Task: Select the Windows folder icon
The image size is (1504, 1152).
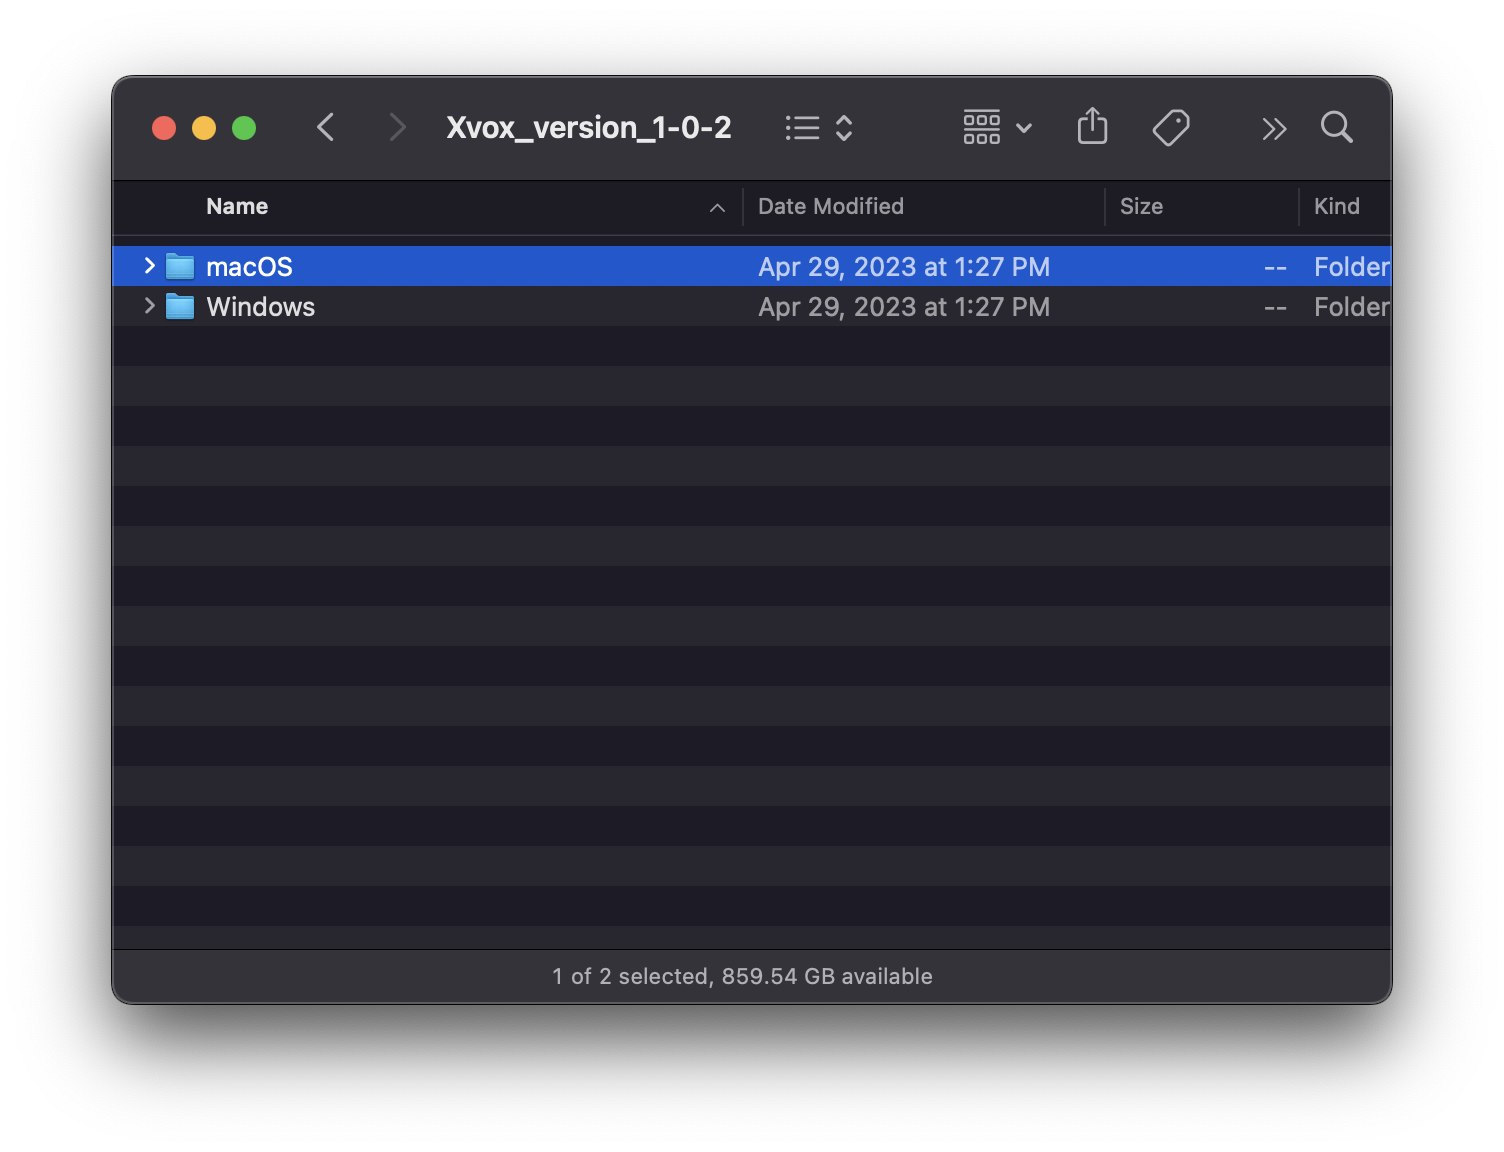Action: click(x=180, y=306)
